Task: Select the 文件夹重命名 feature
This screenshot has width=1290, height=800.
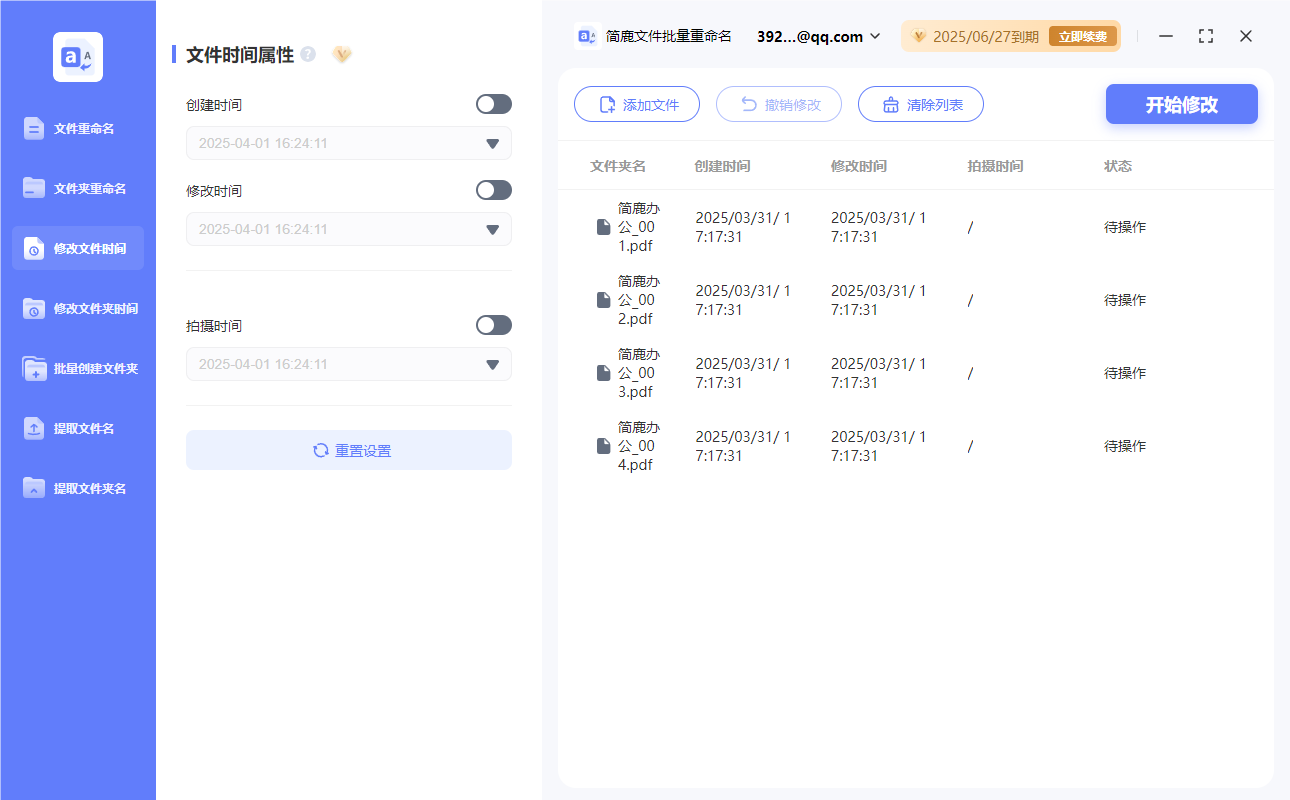Action: coord(77,188)
